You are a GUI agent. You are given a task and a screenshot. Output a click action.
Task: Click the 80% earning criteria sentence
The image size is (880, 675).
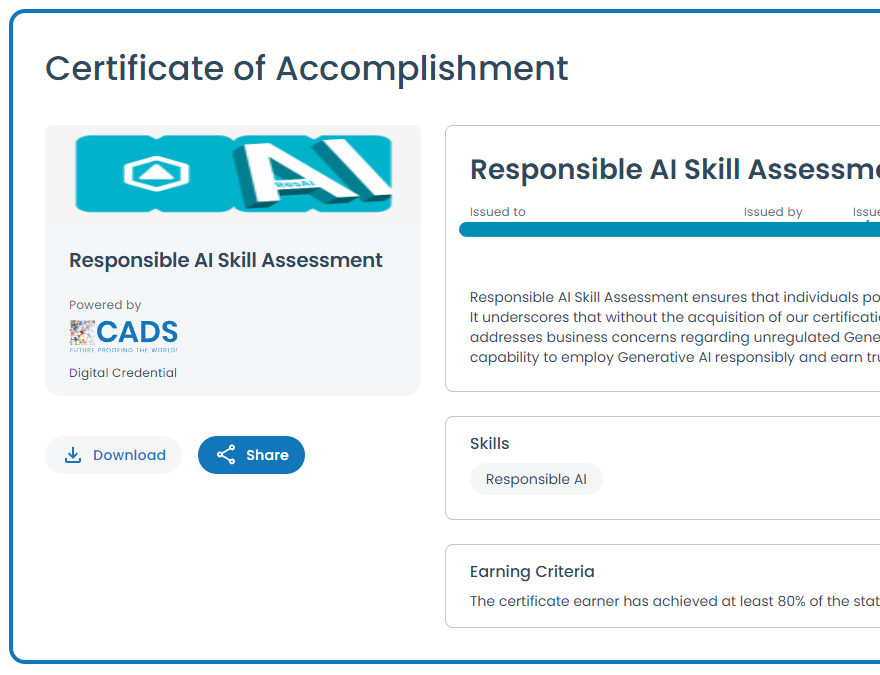pos(675,601)
